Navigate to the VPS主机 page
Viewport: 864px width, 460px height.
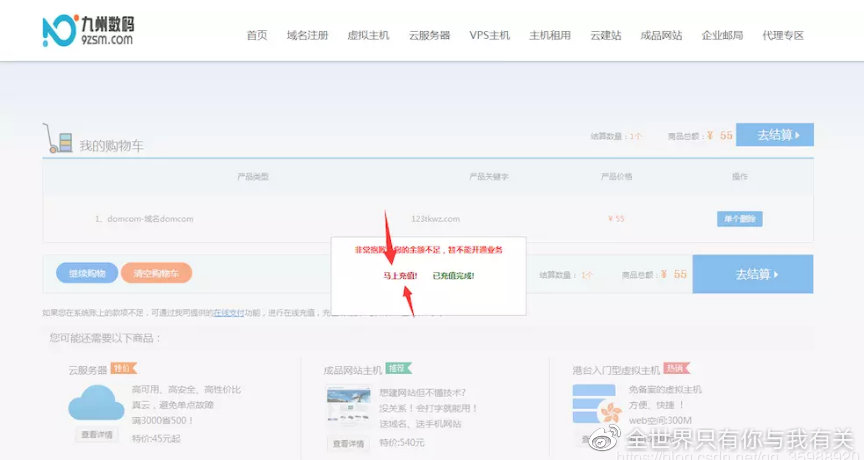point(489,35)
